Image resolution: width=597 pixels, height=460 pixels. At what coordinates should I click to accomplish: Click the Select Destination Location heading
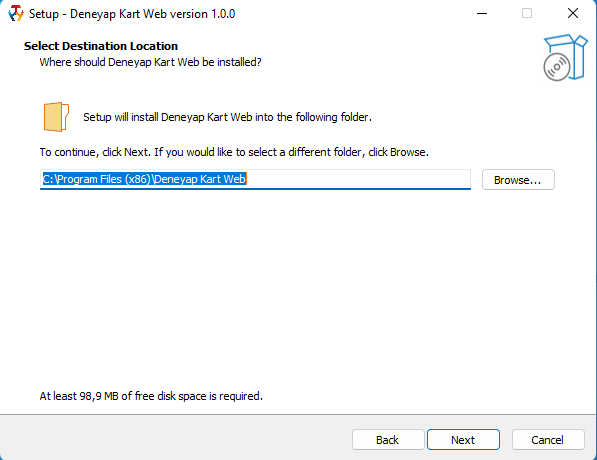tap(101, 46)
